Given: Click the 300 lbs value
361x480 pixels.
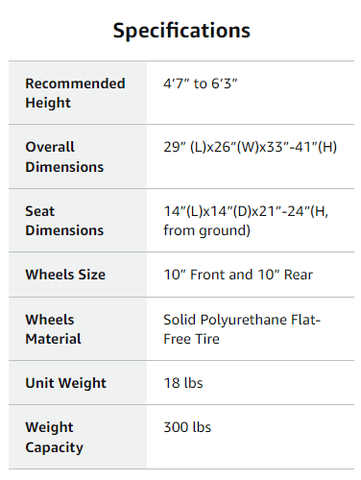Looking at the screenshot, I should pos(187,427).
